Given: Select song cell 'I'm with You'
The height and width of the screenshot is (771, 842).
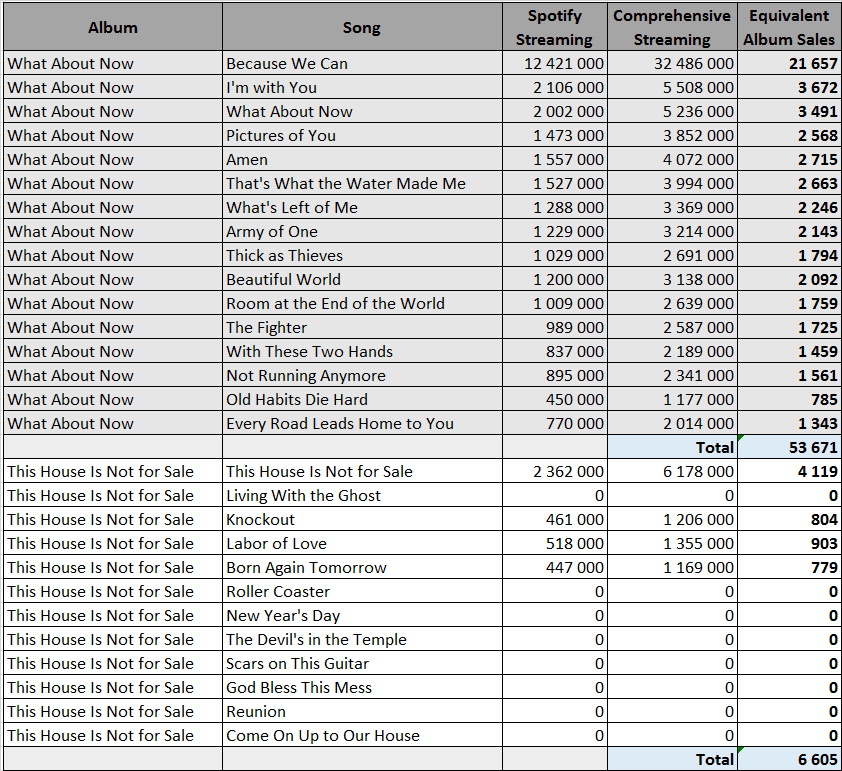Looking at the screenshot, I should 362,88.
